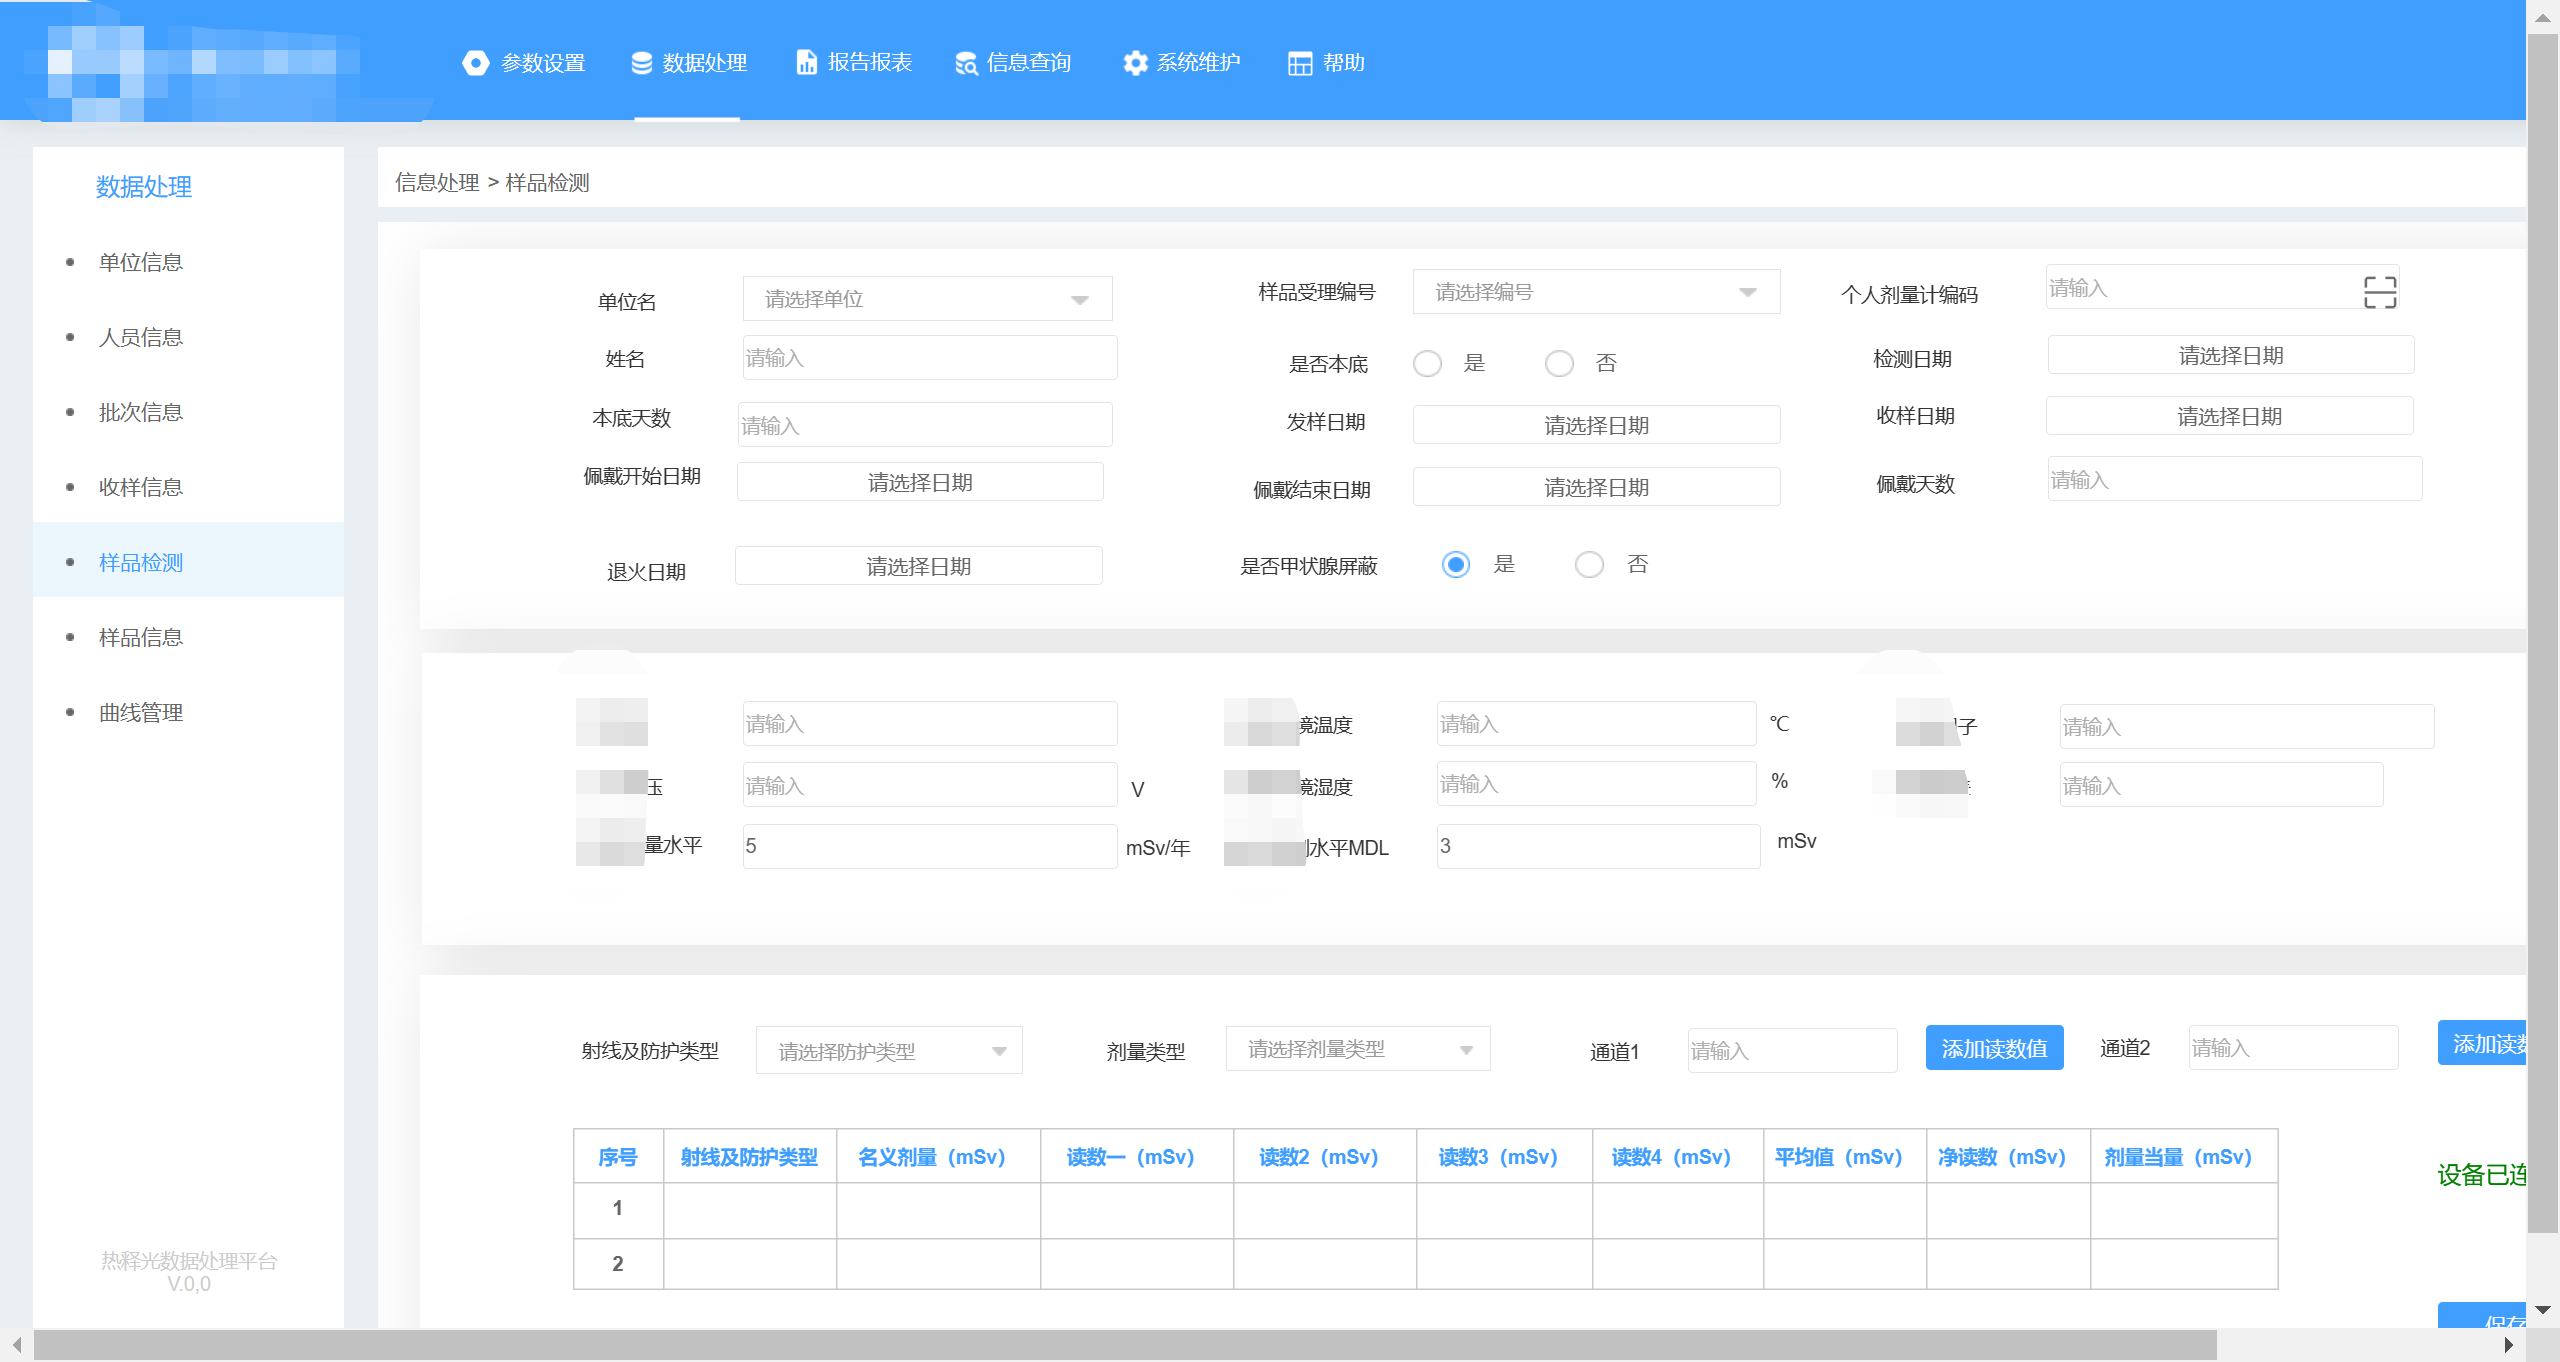The image size is (2560, 1362).
Task: Click the 信息查询 search icon
Action: coord(966,63)
